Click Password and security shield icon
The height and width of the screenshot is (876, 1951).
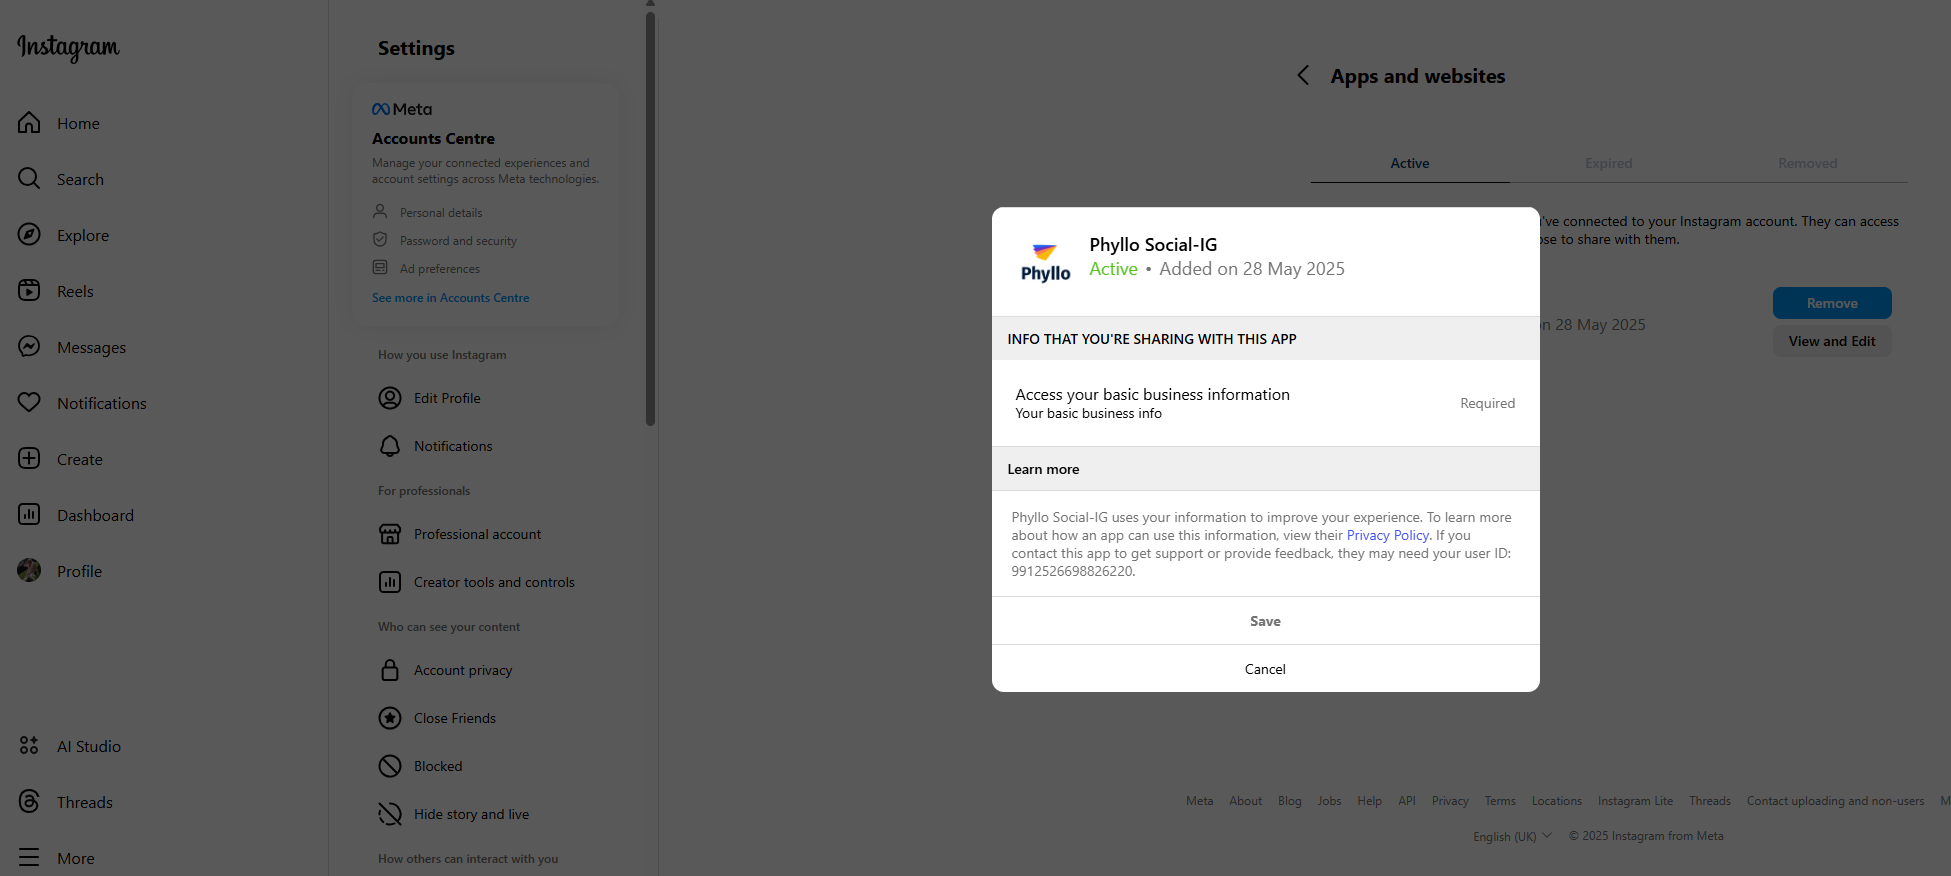point(380,240)
